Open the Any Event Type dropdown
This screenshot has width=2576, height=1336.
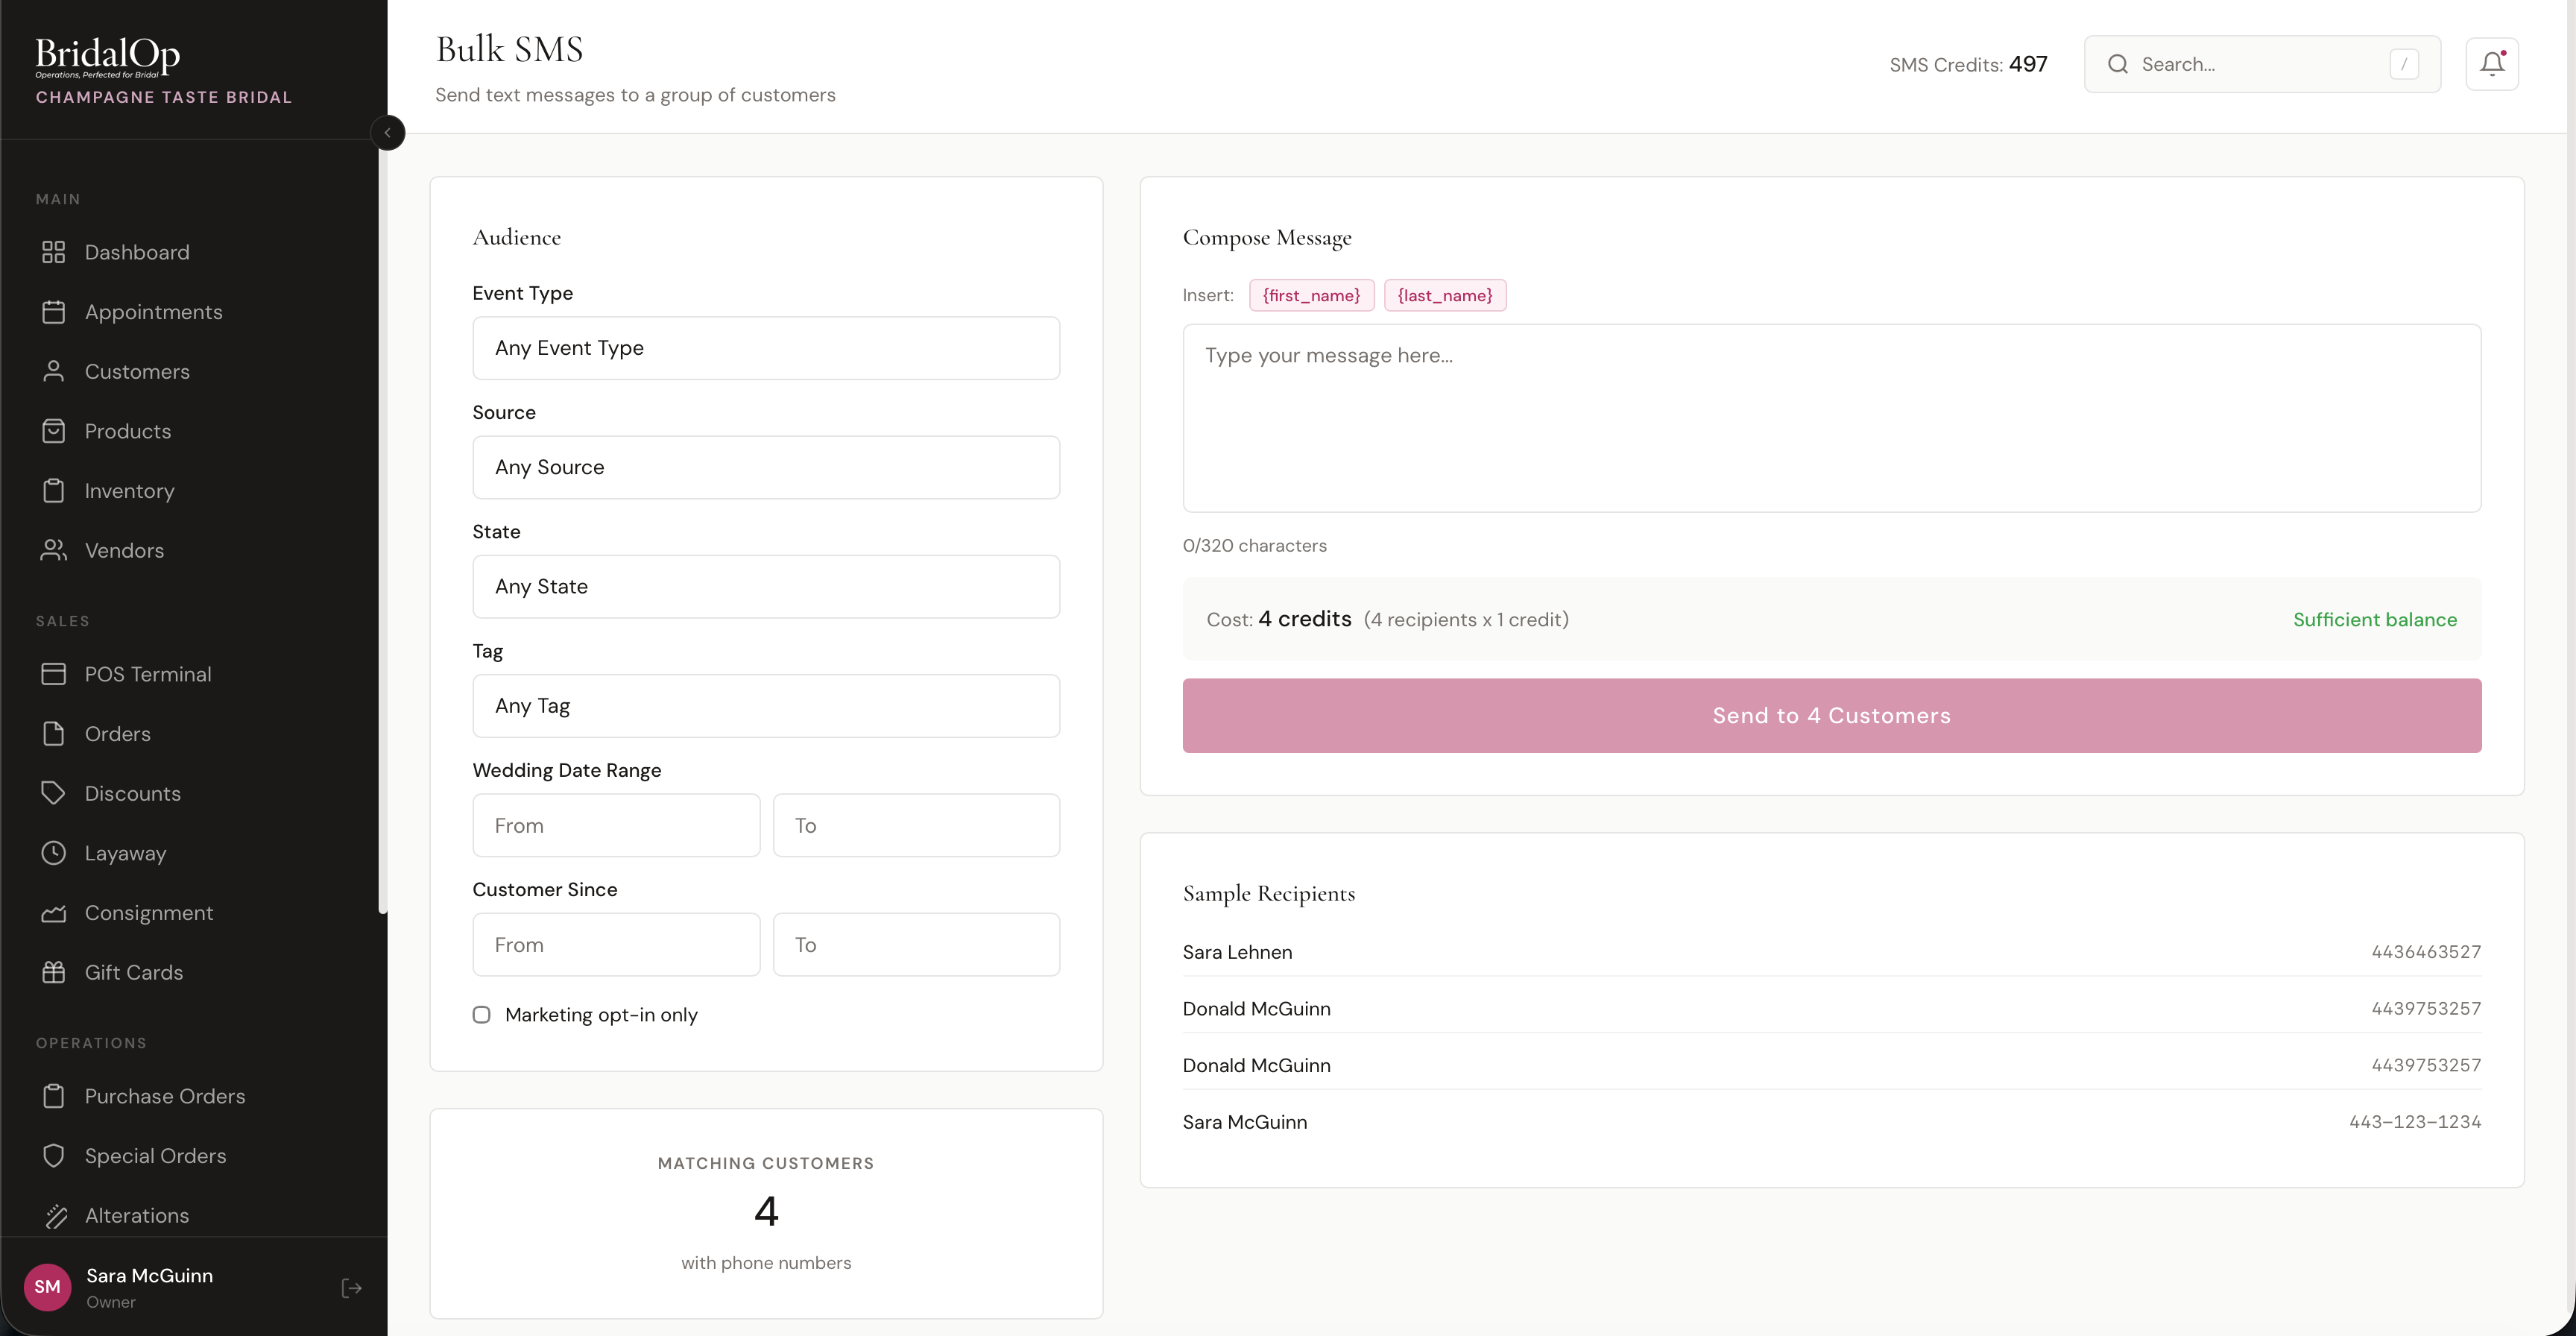tap(766, 348)
